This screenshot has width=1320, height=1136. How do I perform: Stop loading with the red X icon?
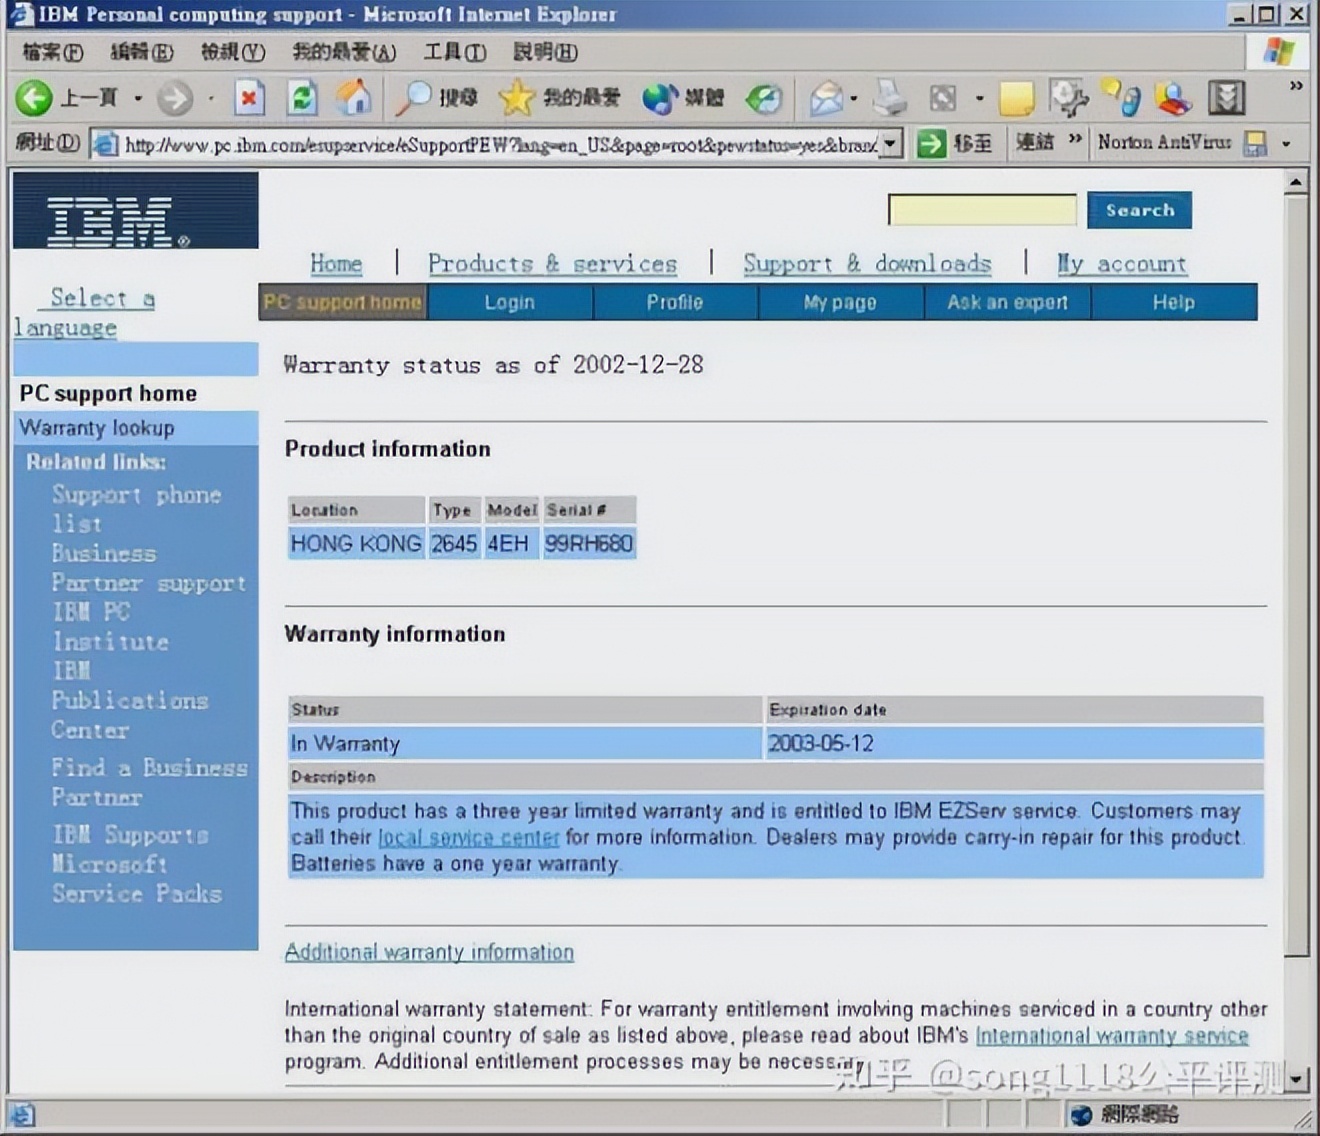coord(248,97)
